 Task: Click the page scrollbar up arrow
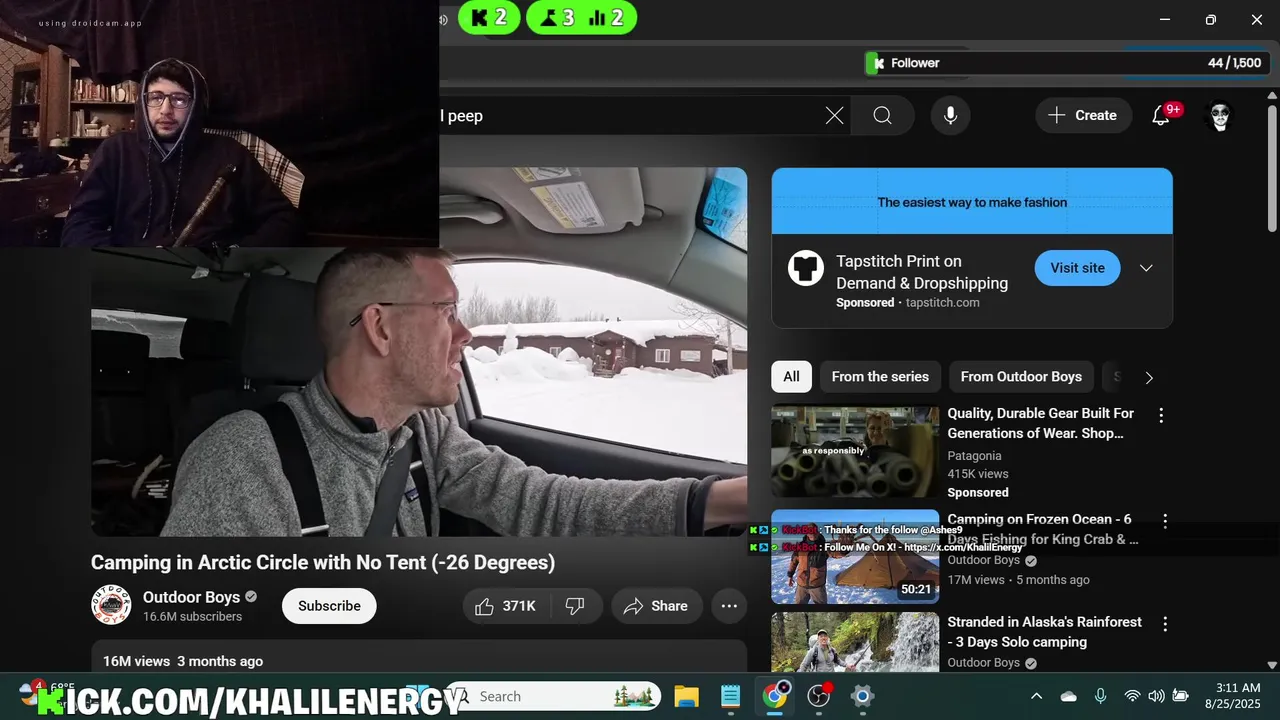click(1272, 96)
